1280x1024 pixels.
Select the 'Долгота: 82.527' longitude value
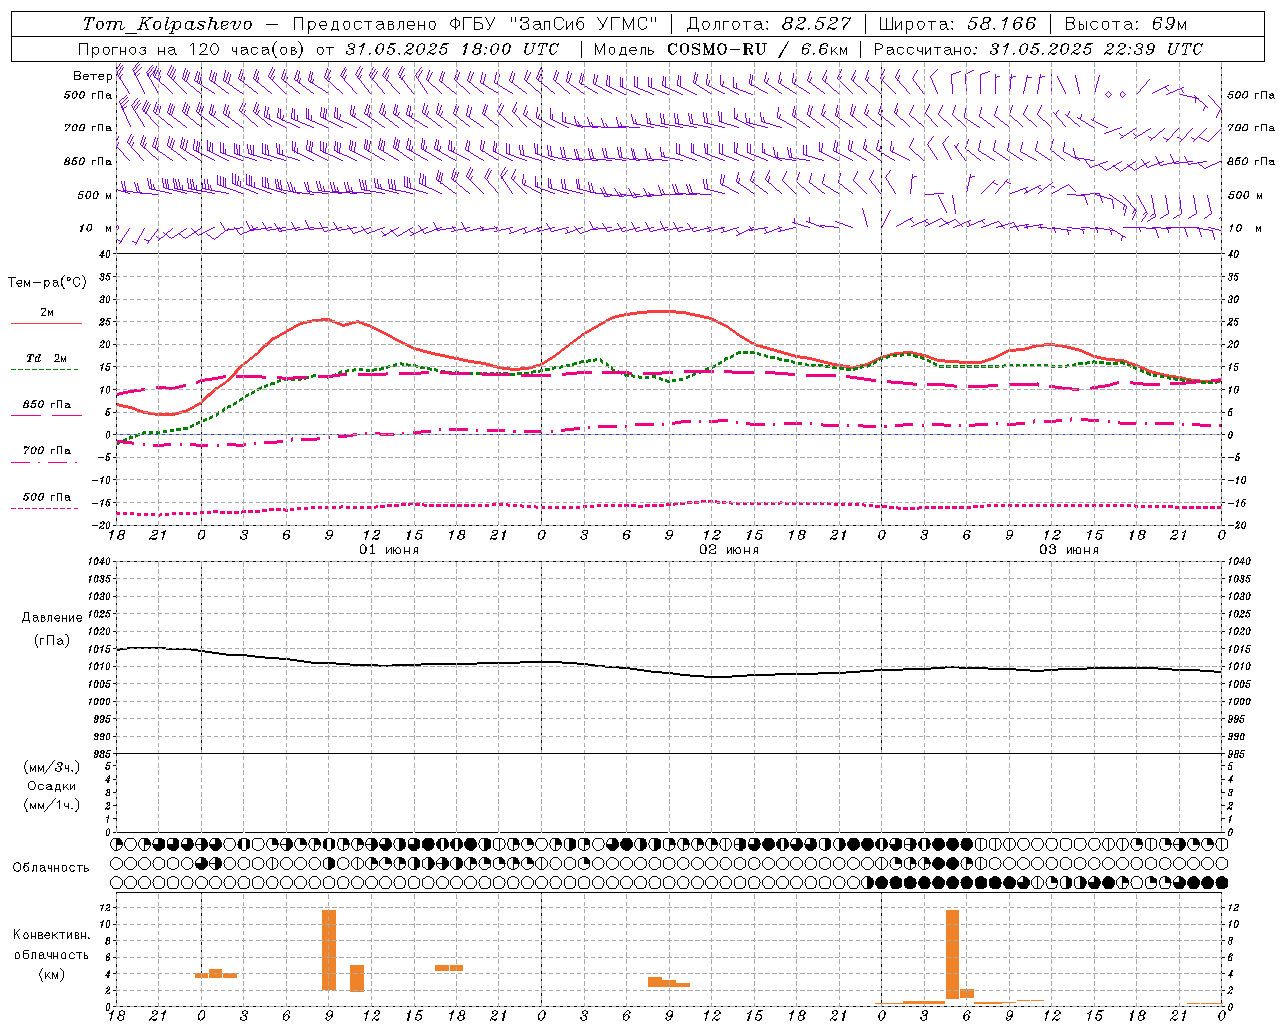[x=770, y=24]
